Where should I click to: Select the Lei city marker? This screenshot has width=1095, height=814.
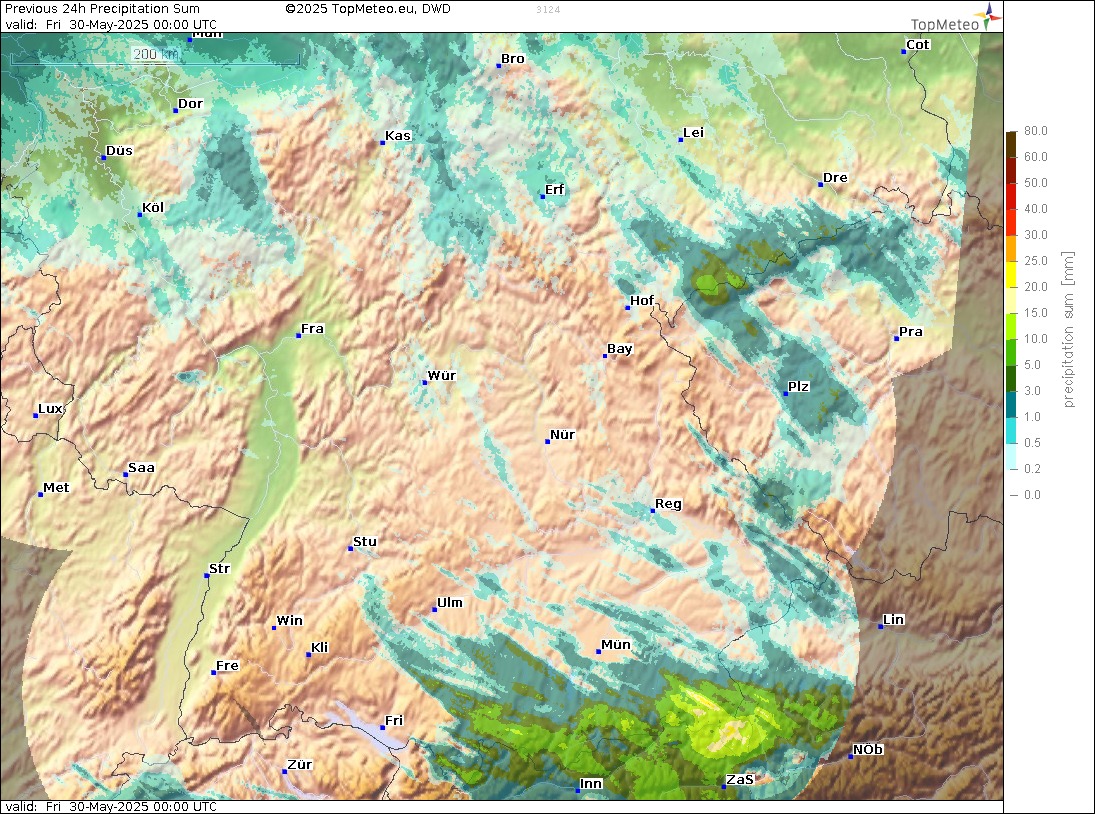(x=680, y=140)
